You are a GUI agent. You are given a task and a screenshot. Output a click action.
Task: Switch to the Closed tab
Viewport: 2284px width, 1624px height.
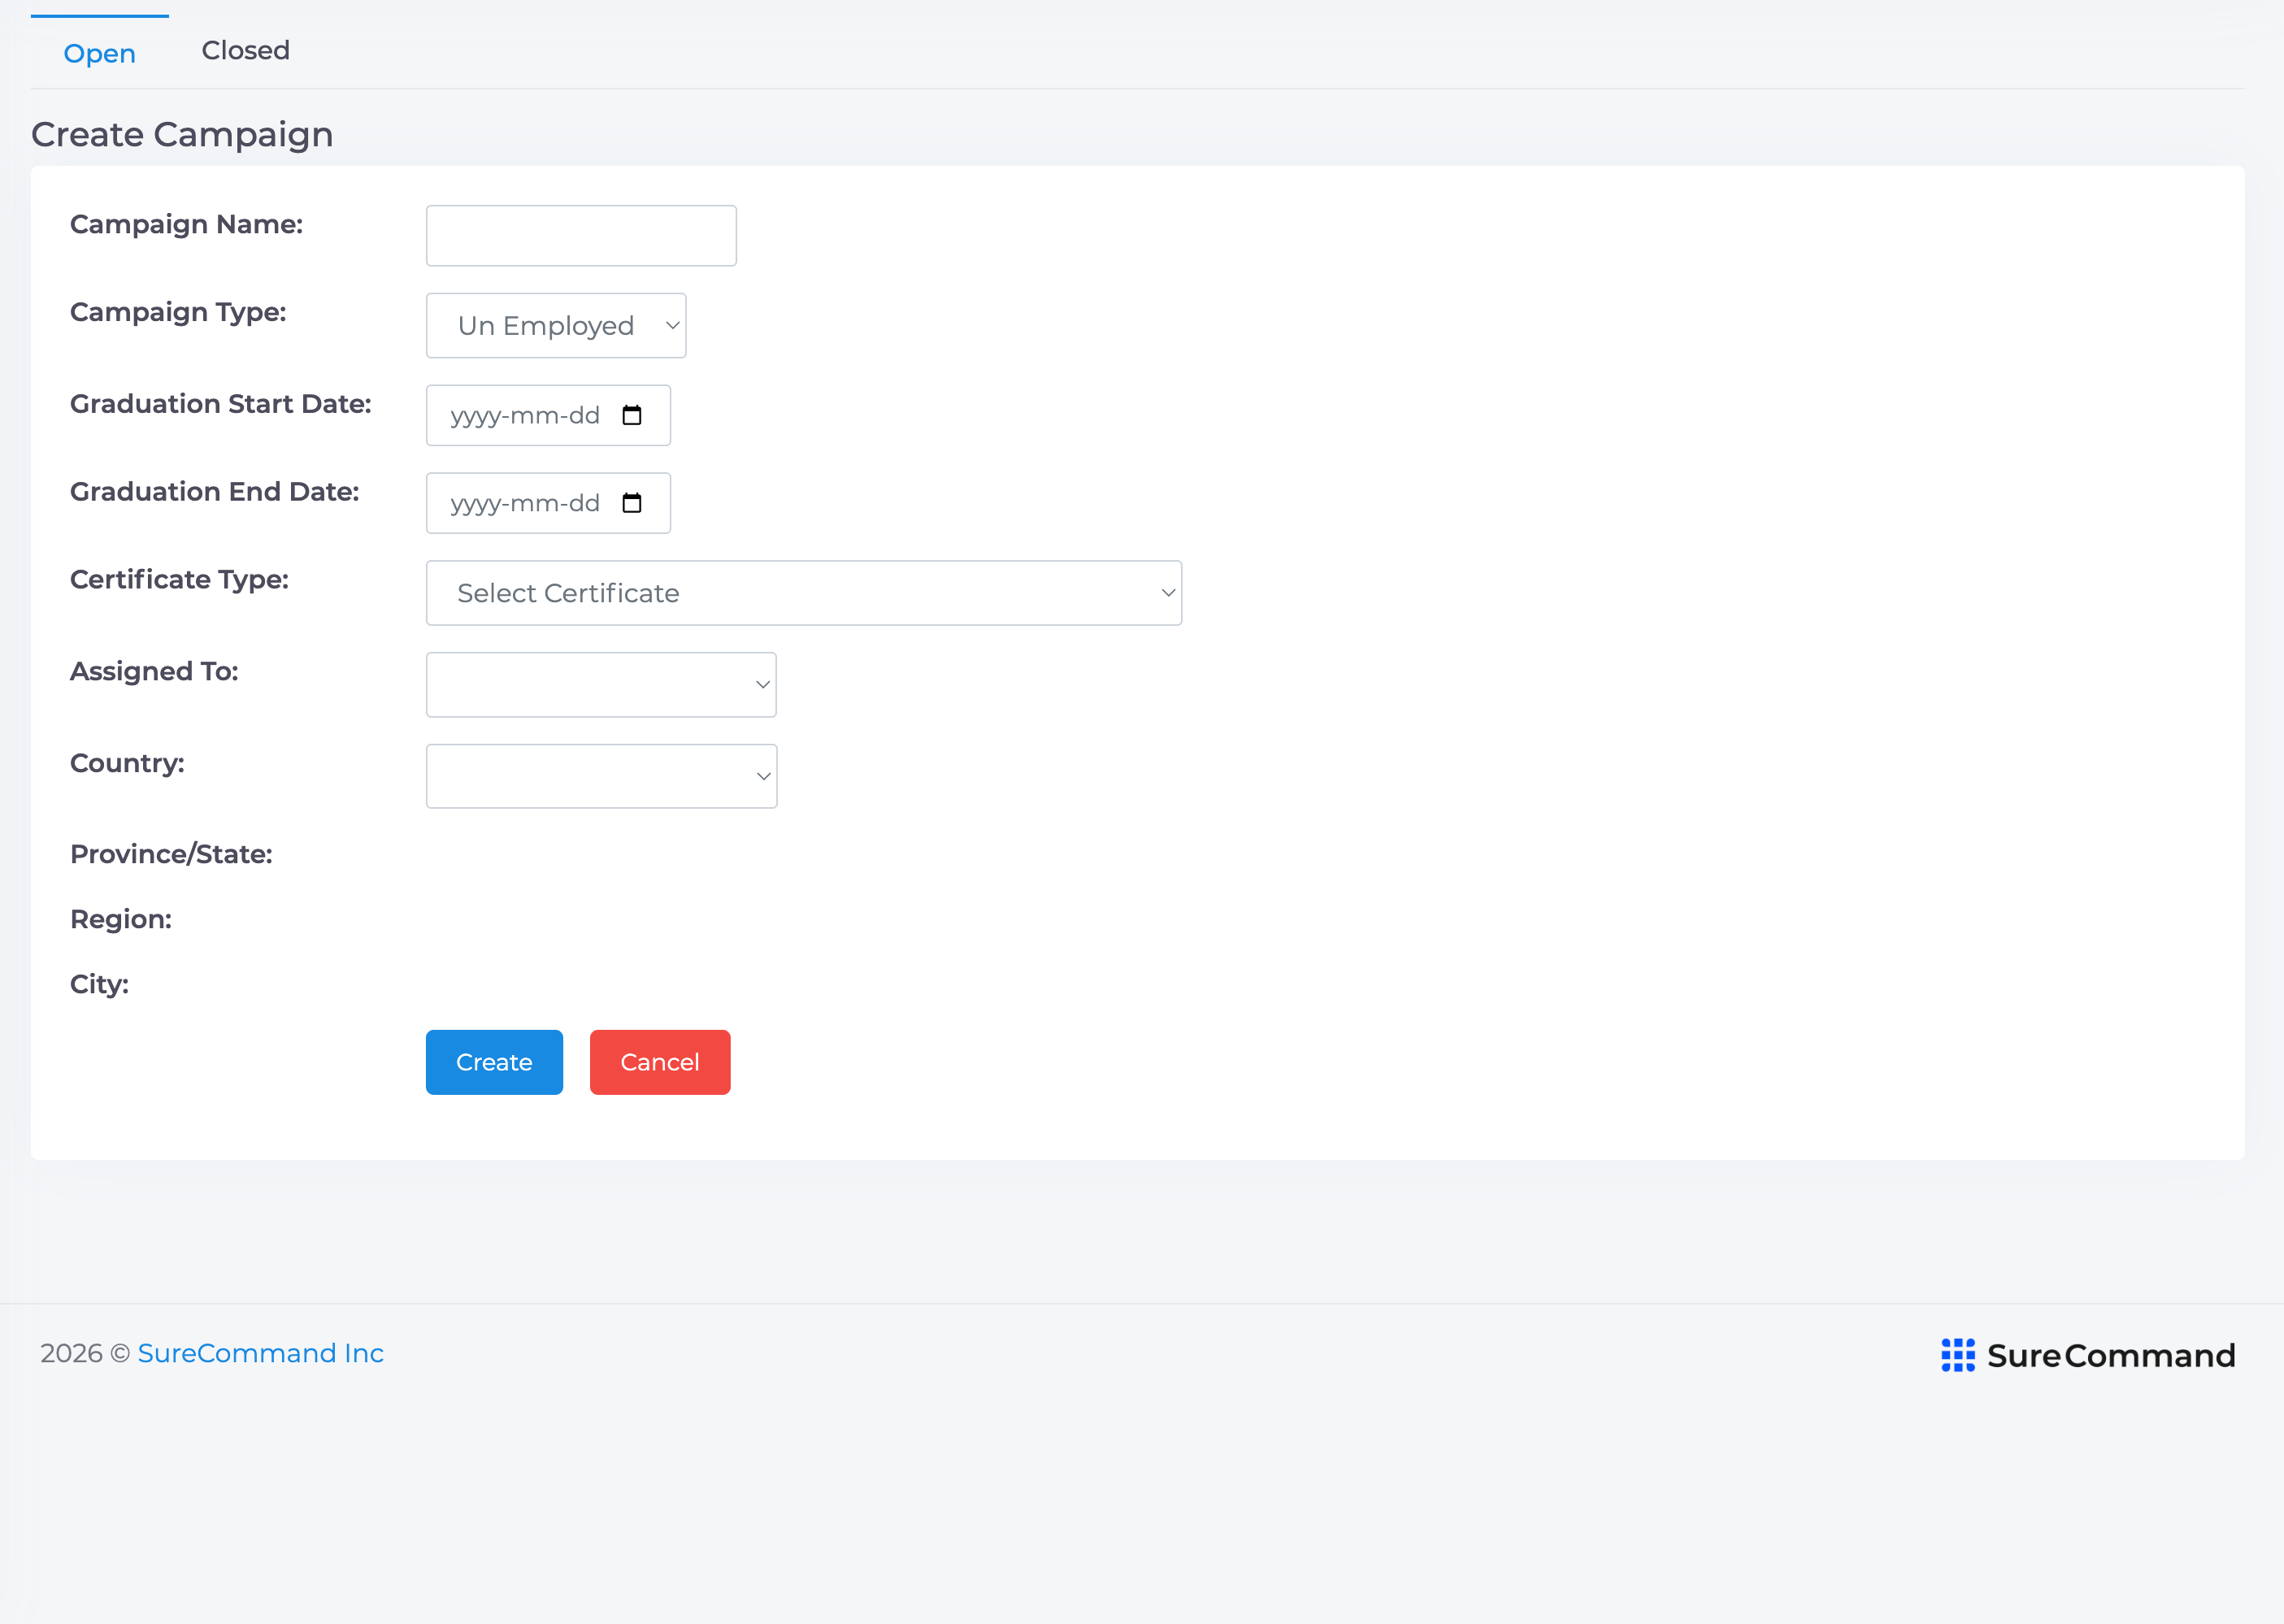[x=246, y=50]
